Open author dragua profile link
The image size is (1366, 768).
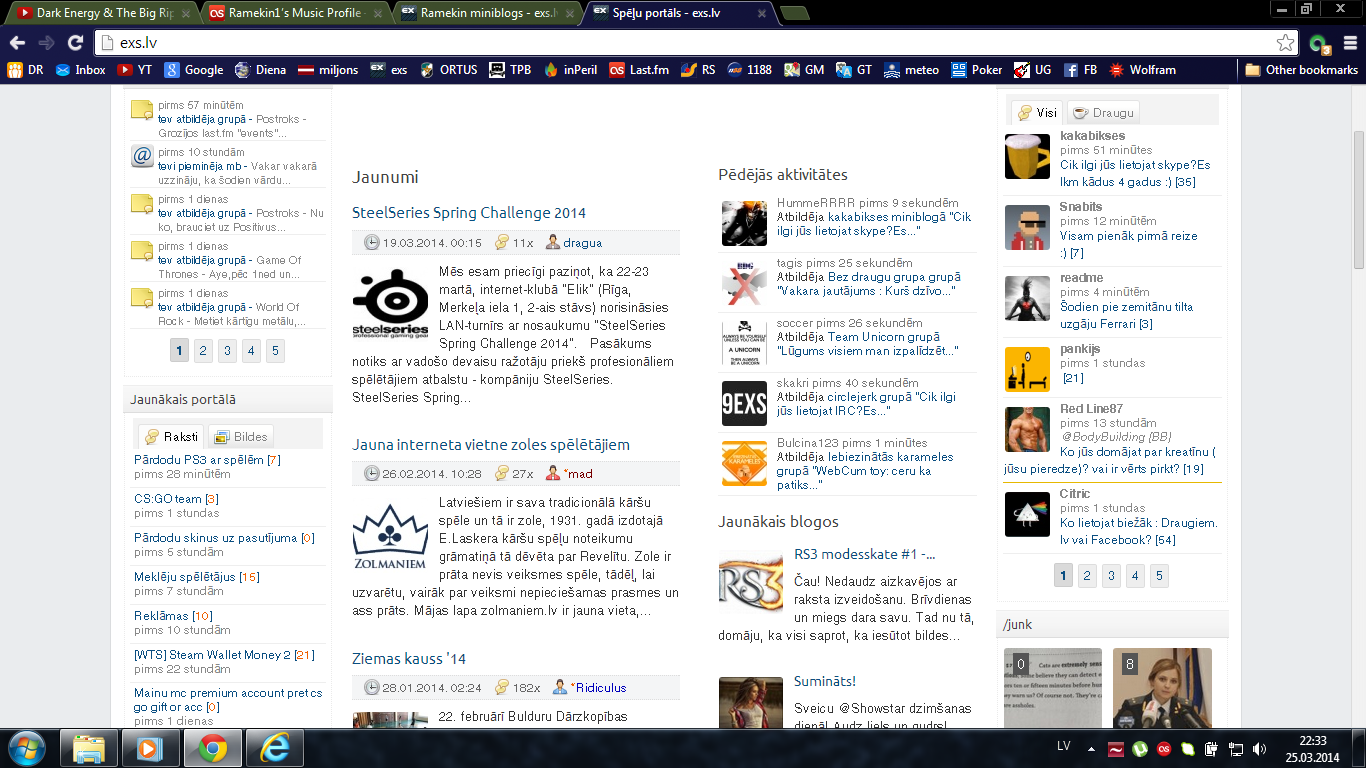(x=582, y=242)
